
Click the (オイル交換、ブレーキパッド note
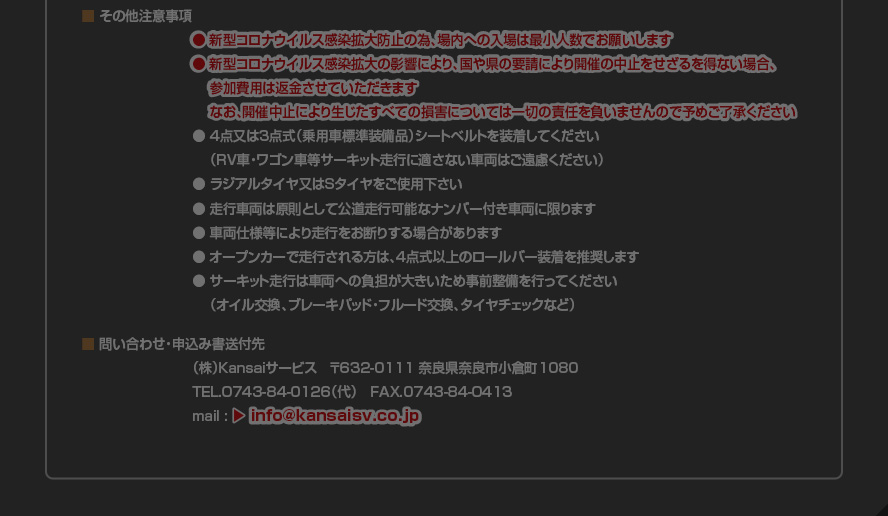pos(392,305)
